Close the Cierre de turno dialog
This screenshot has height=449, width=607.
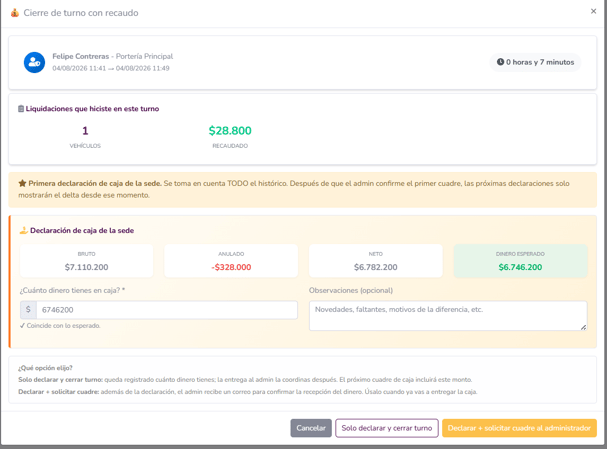click(x=593, y=11)
